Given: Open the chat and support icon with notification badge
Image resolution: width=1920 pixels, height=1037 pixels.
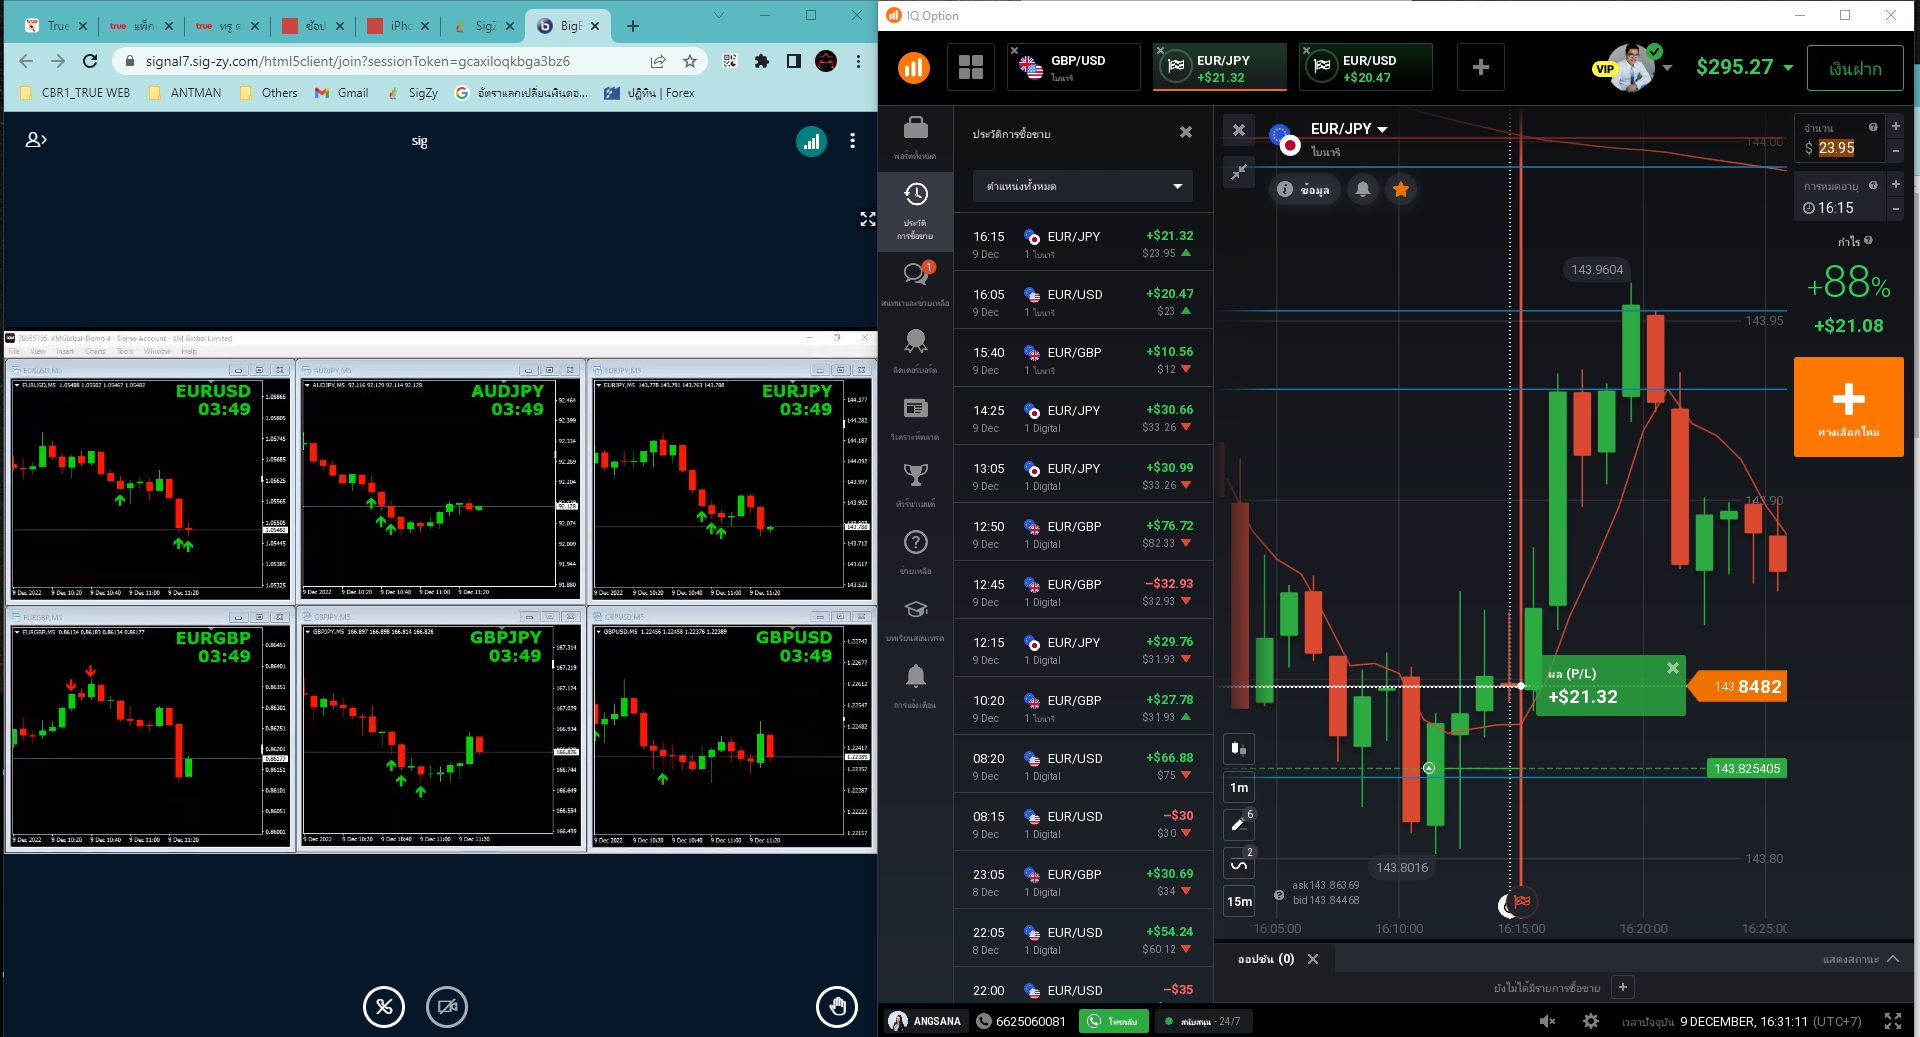Looking at the screenshot, I should (x=916, y=274).
